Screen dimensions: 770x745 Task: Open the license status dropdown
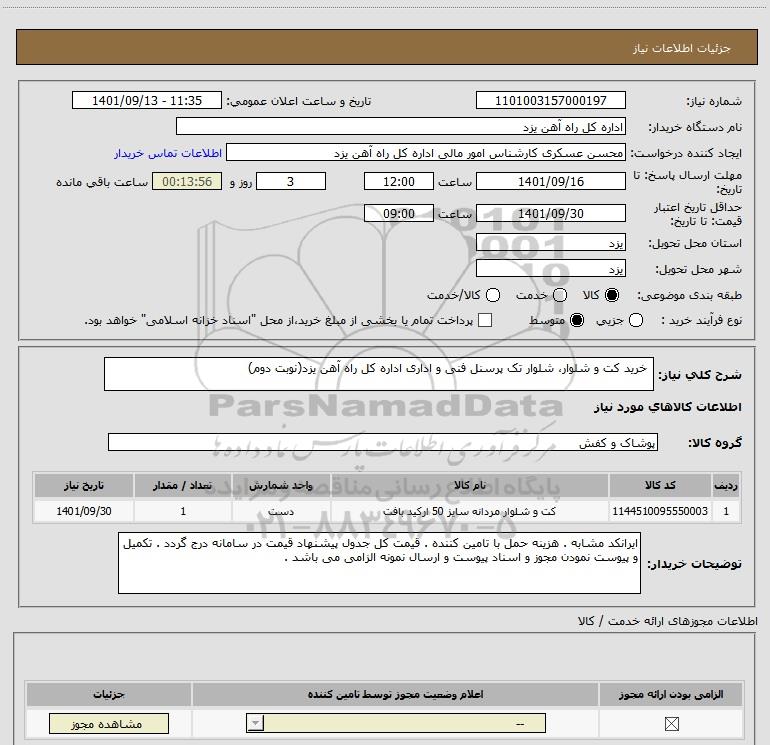[396, 723]
